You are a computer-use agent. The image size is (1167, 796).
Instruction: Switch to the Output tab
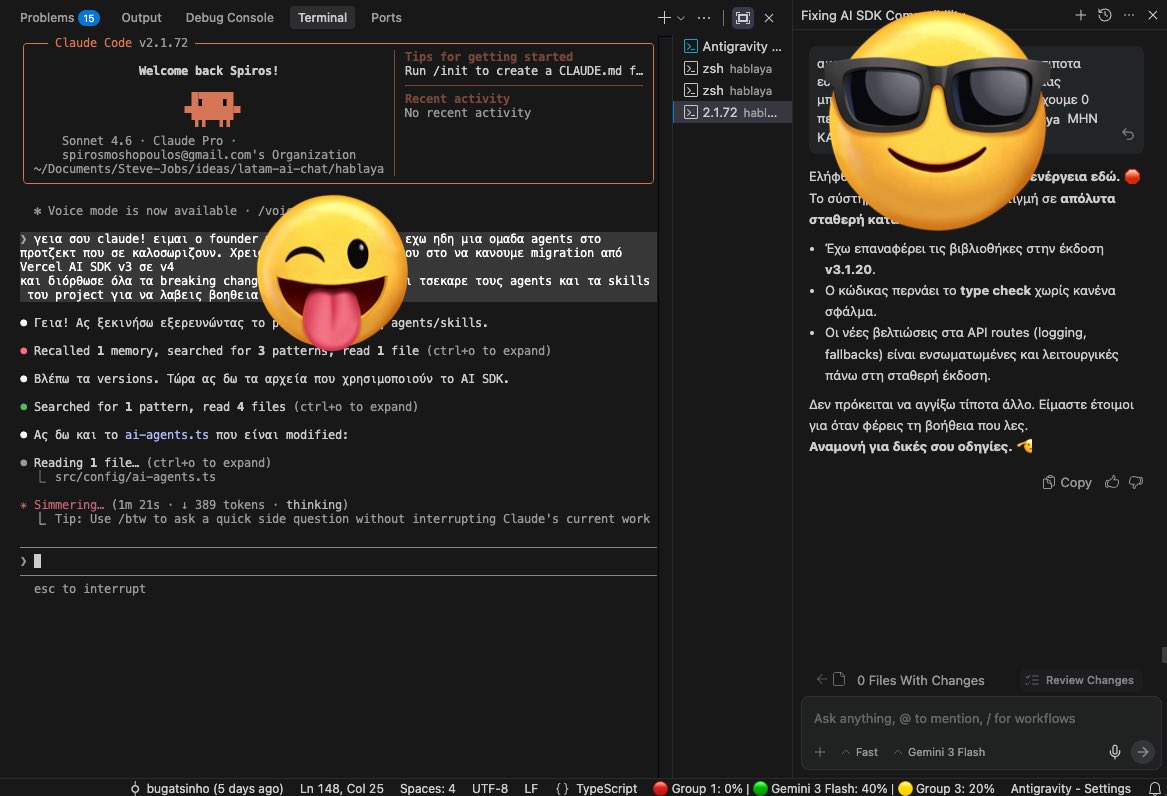point(141,17)
